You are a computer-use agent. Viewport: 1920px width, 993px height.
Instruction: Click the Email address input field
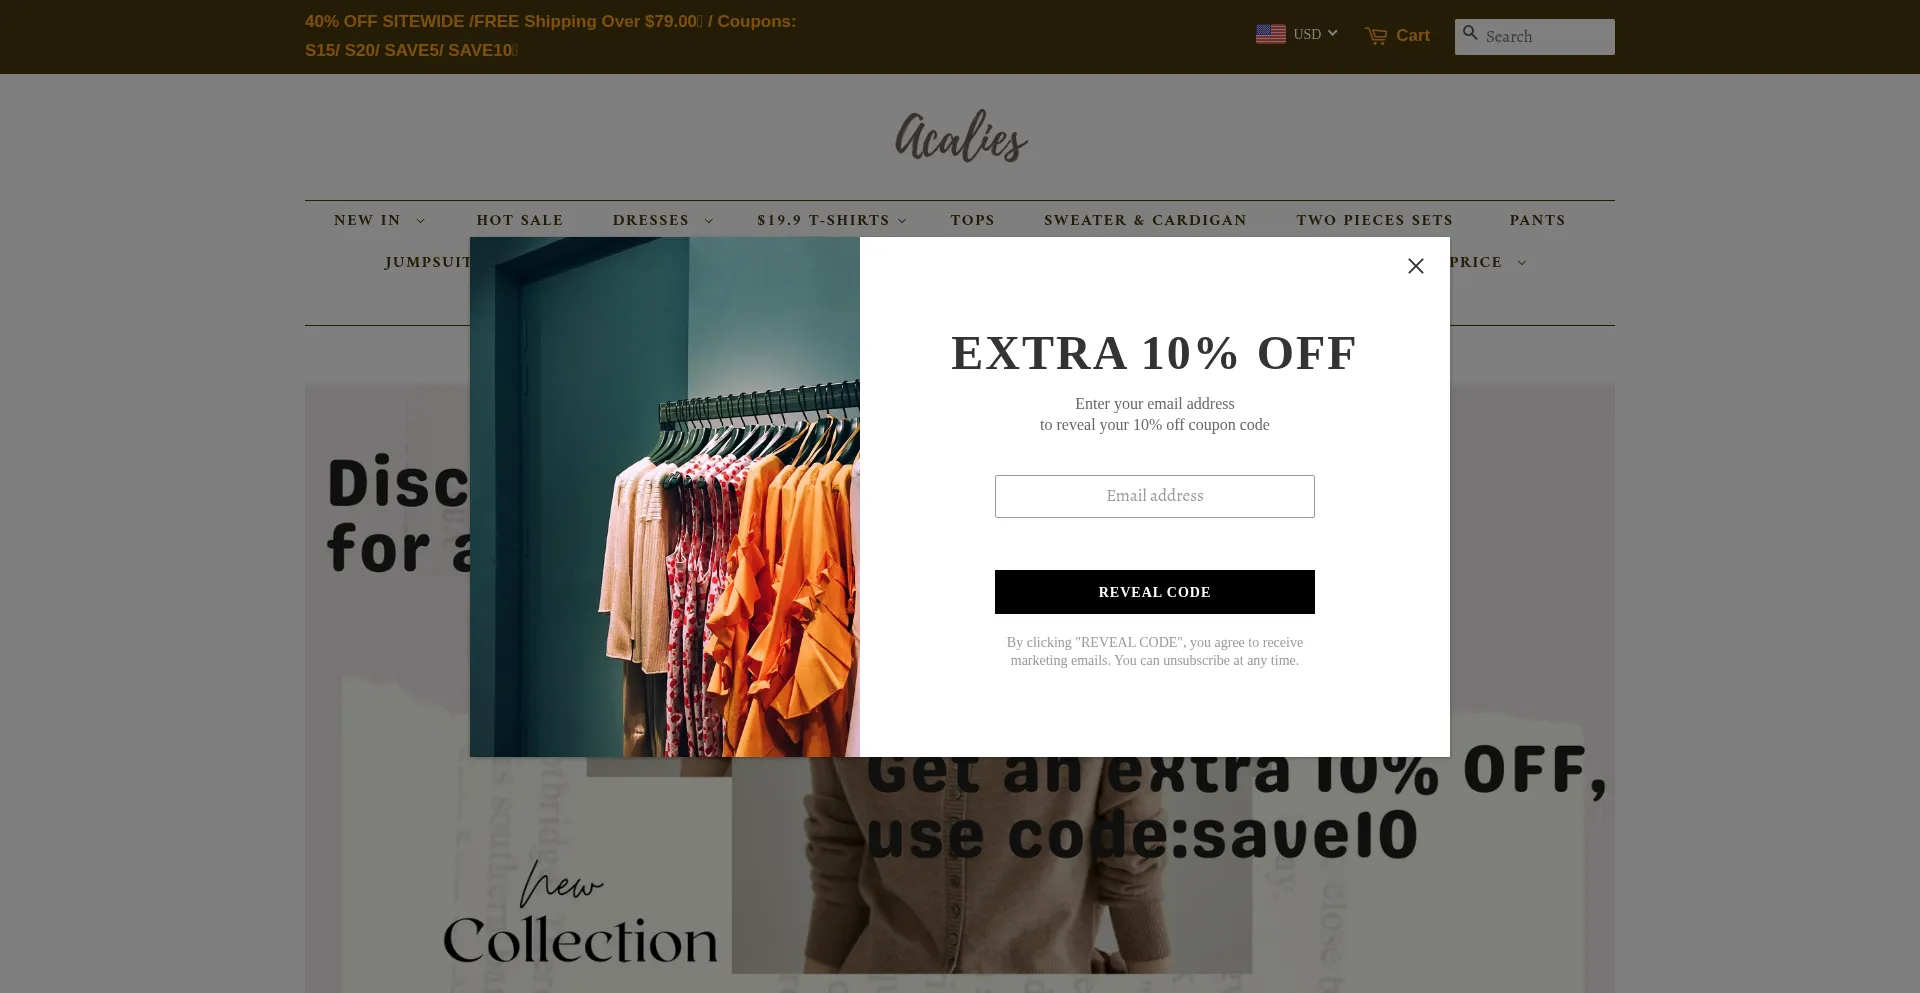point(1154,496)
